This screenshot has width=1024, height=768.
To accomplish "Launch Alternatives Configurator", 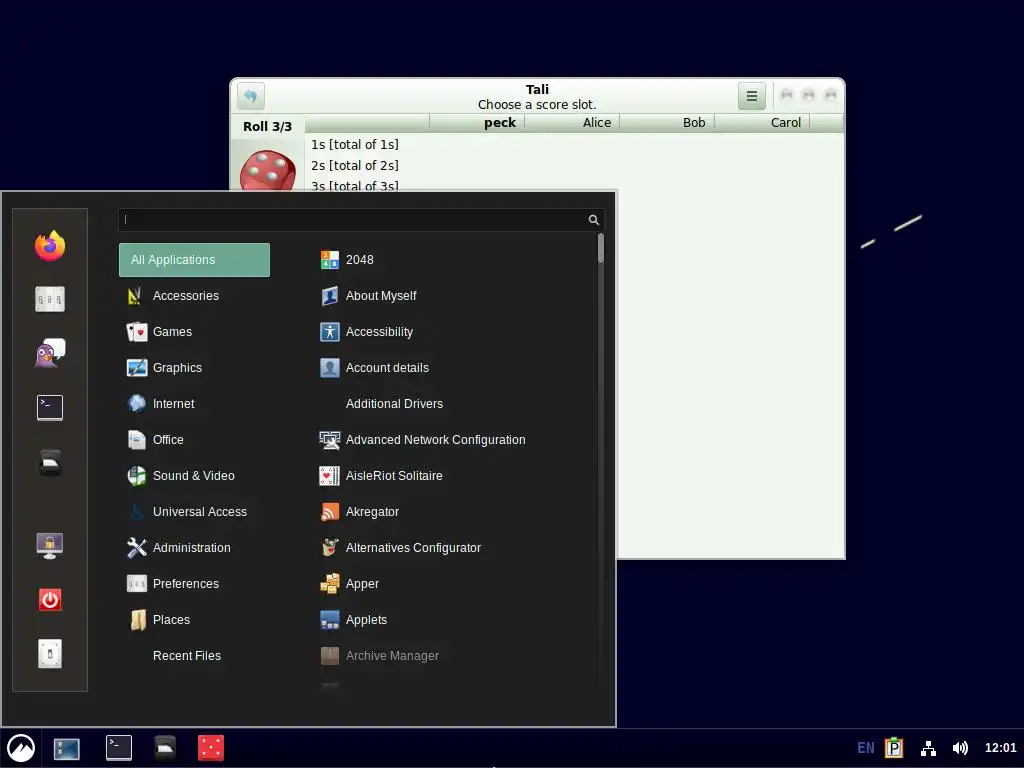I will [x=401, y=547].
